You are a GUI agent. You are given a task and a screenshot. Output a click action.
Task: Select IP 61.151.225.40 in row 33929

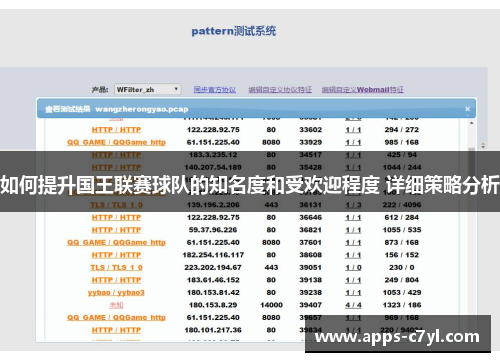point(213,142)
